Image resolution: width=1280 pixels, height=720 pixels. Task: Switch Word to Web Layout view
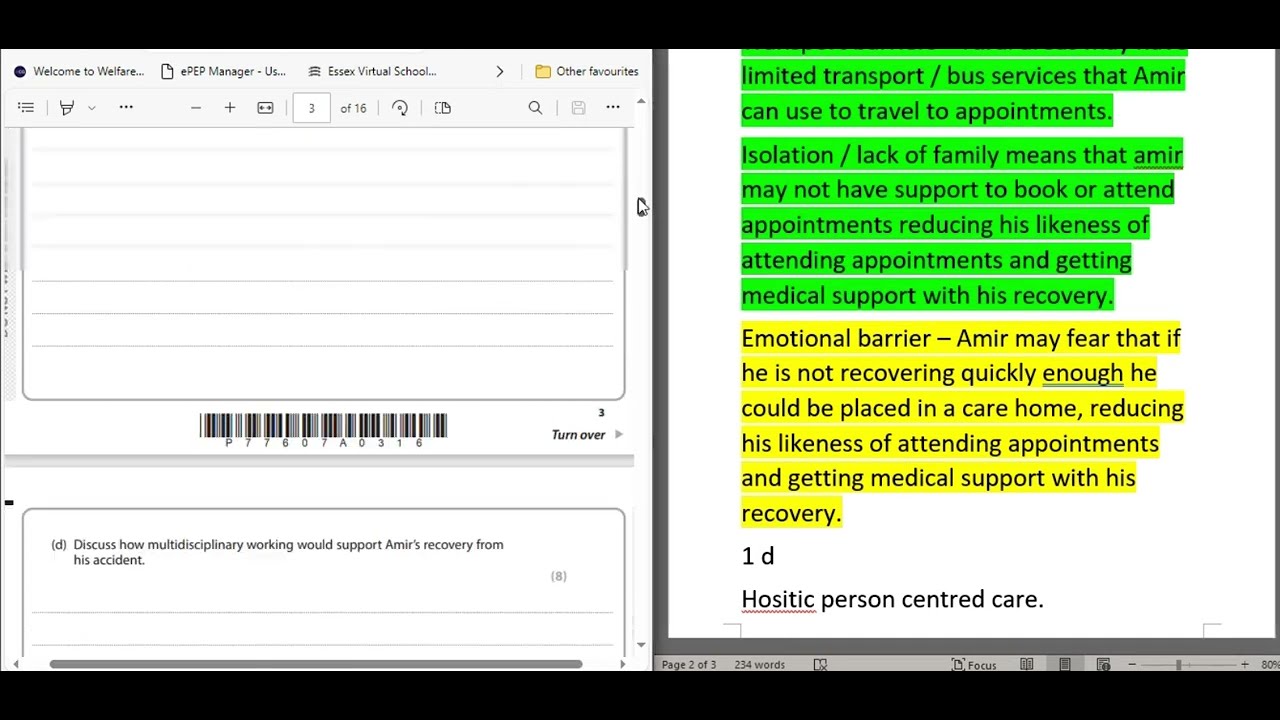pos(1104,665)
